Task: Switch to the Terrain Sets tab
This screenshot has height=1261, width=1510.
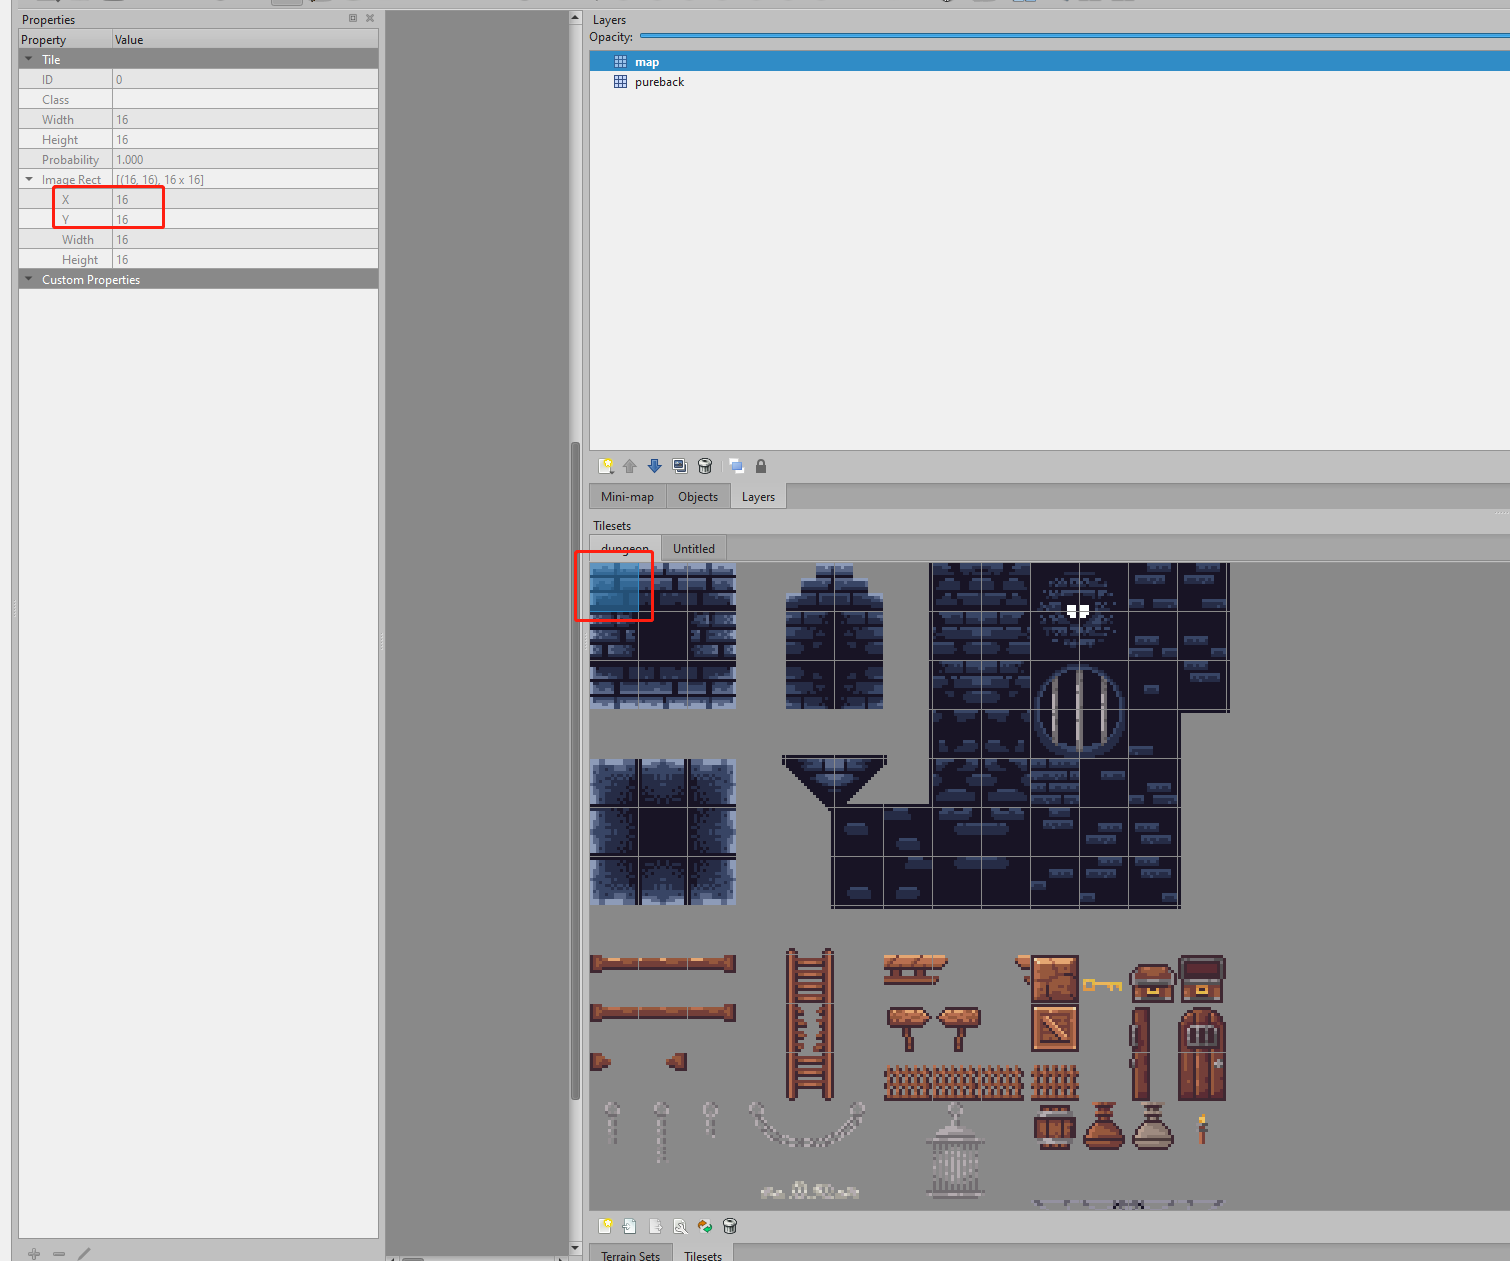Action: tap(630, 1255)
